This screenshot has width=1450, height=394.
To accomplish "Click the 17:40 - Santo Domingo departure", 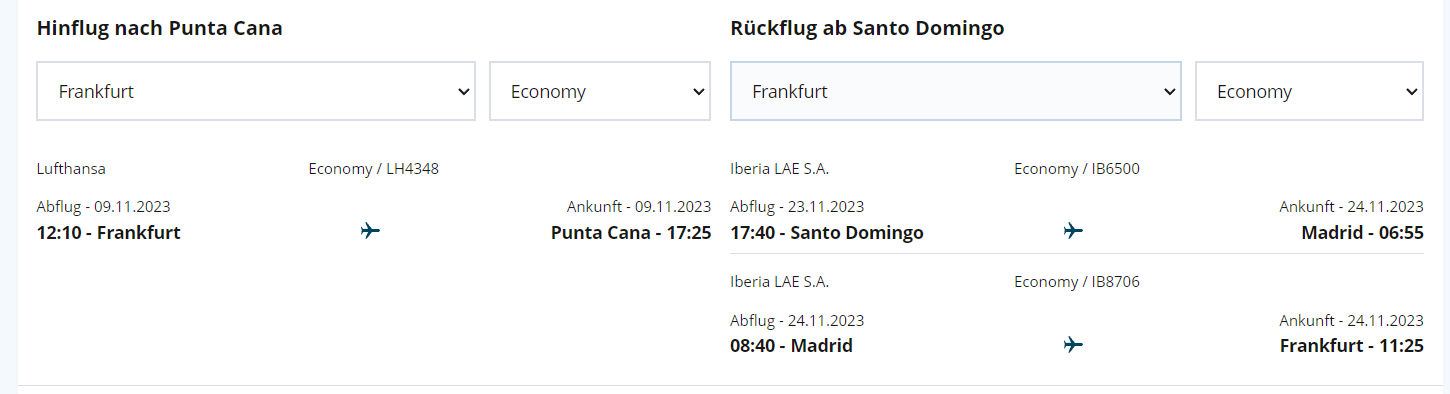I will [827, 233].
